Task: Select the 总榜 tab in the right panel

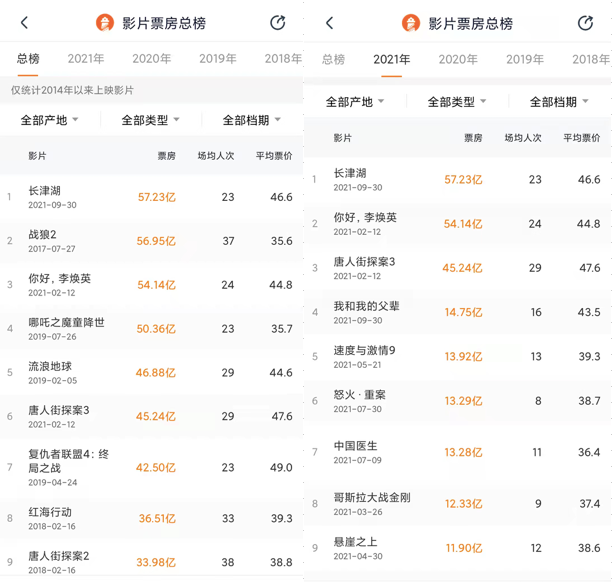Action: (334, 59)
